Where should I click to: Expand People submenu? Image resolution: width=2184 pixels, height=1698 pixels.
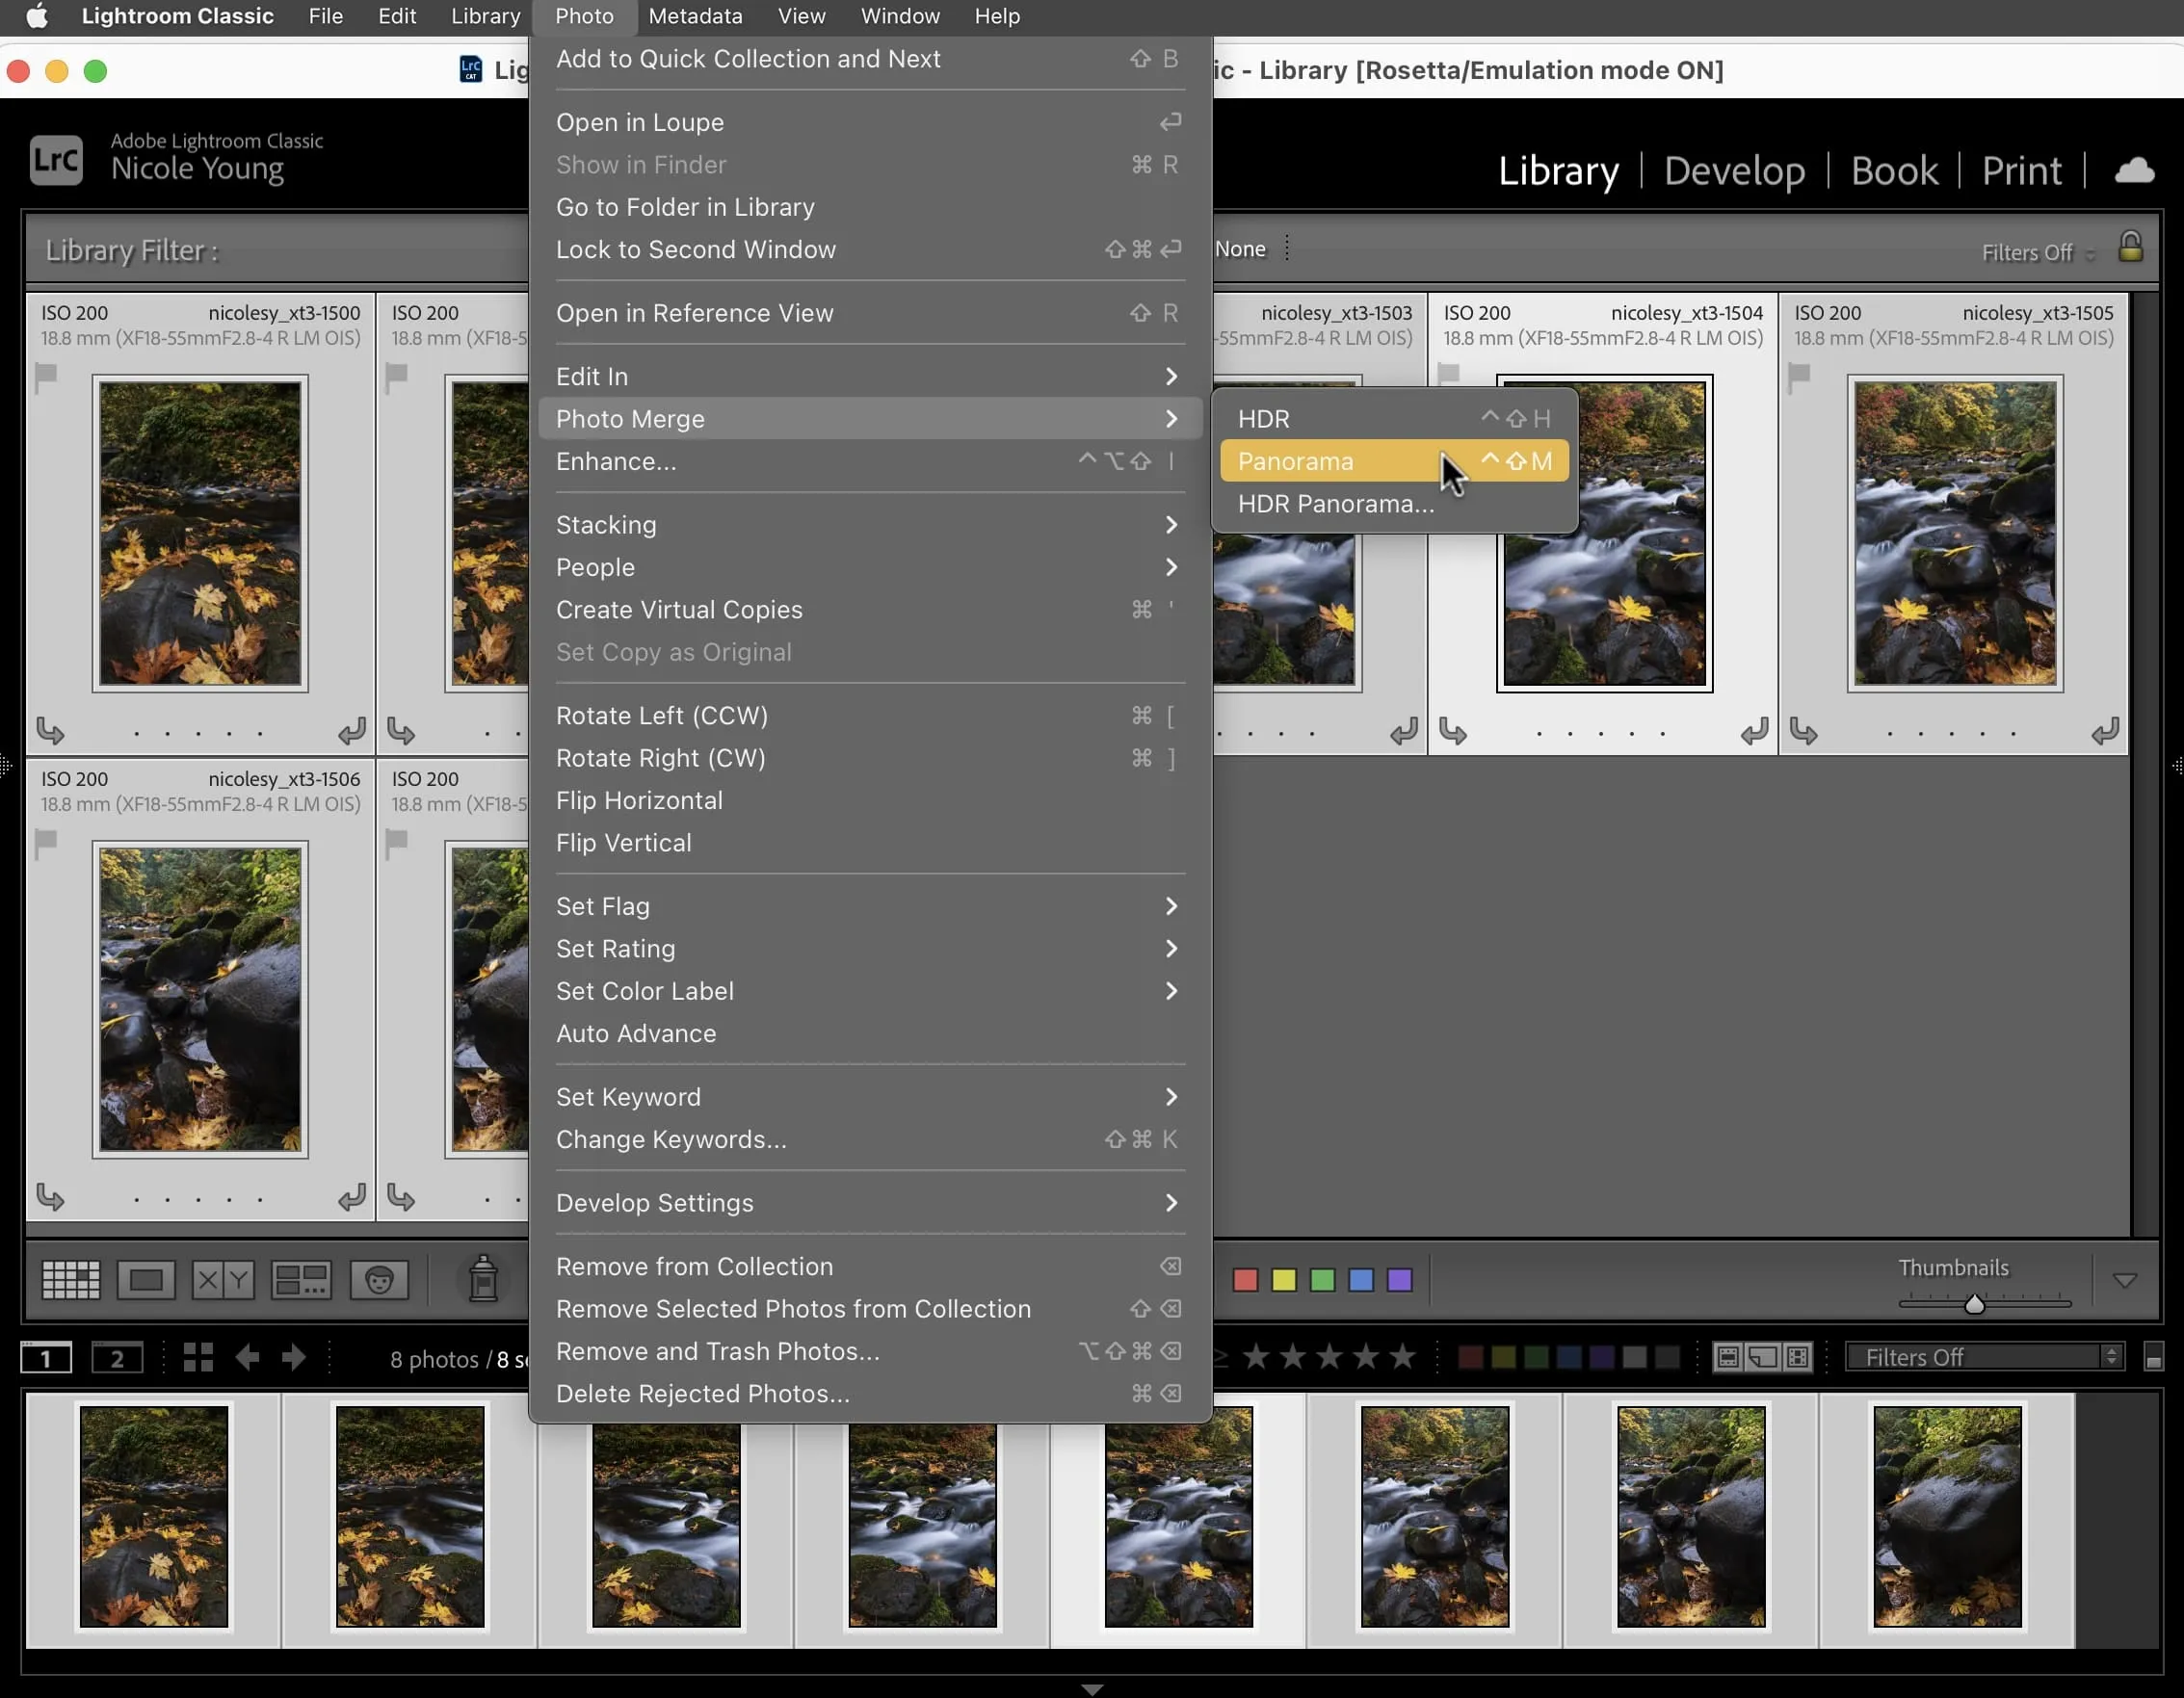click(x=870, y=567)
